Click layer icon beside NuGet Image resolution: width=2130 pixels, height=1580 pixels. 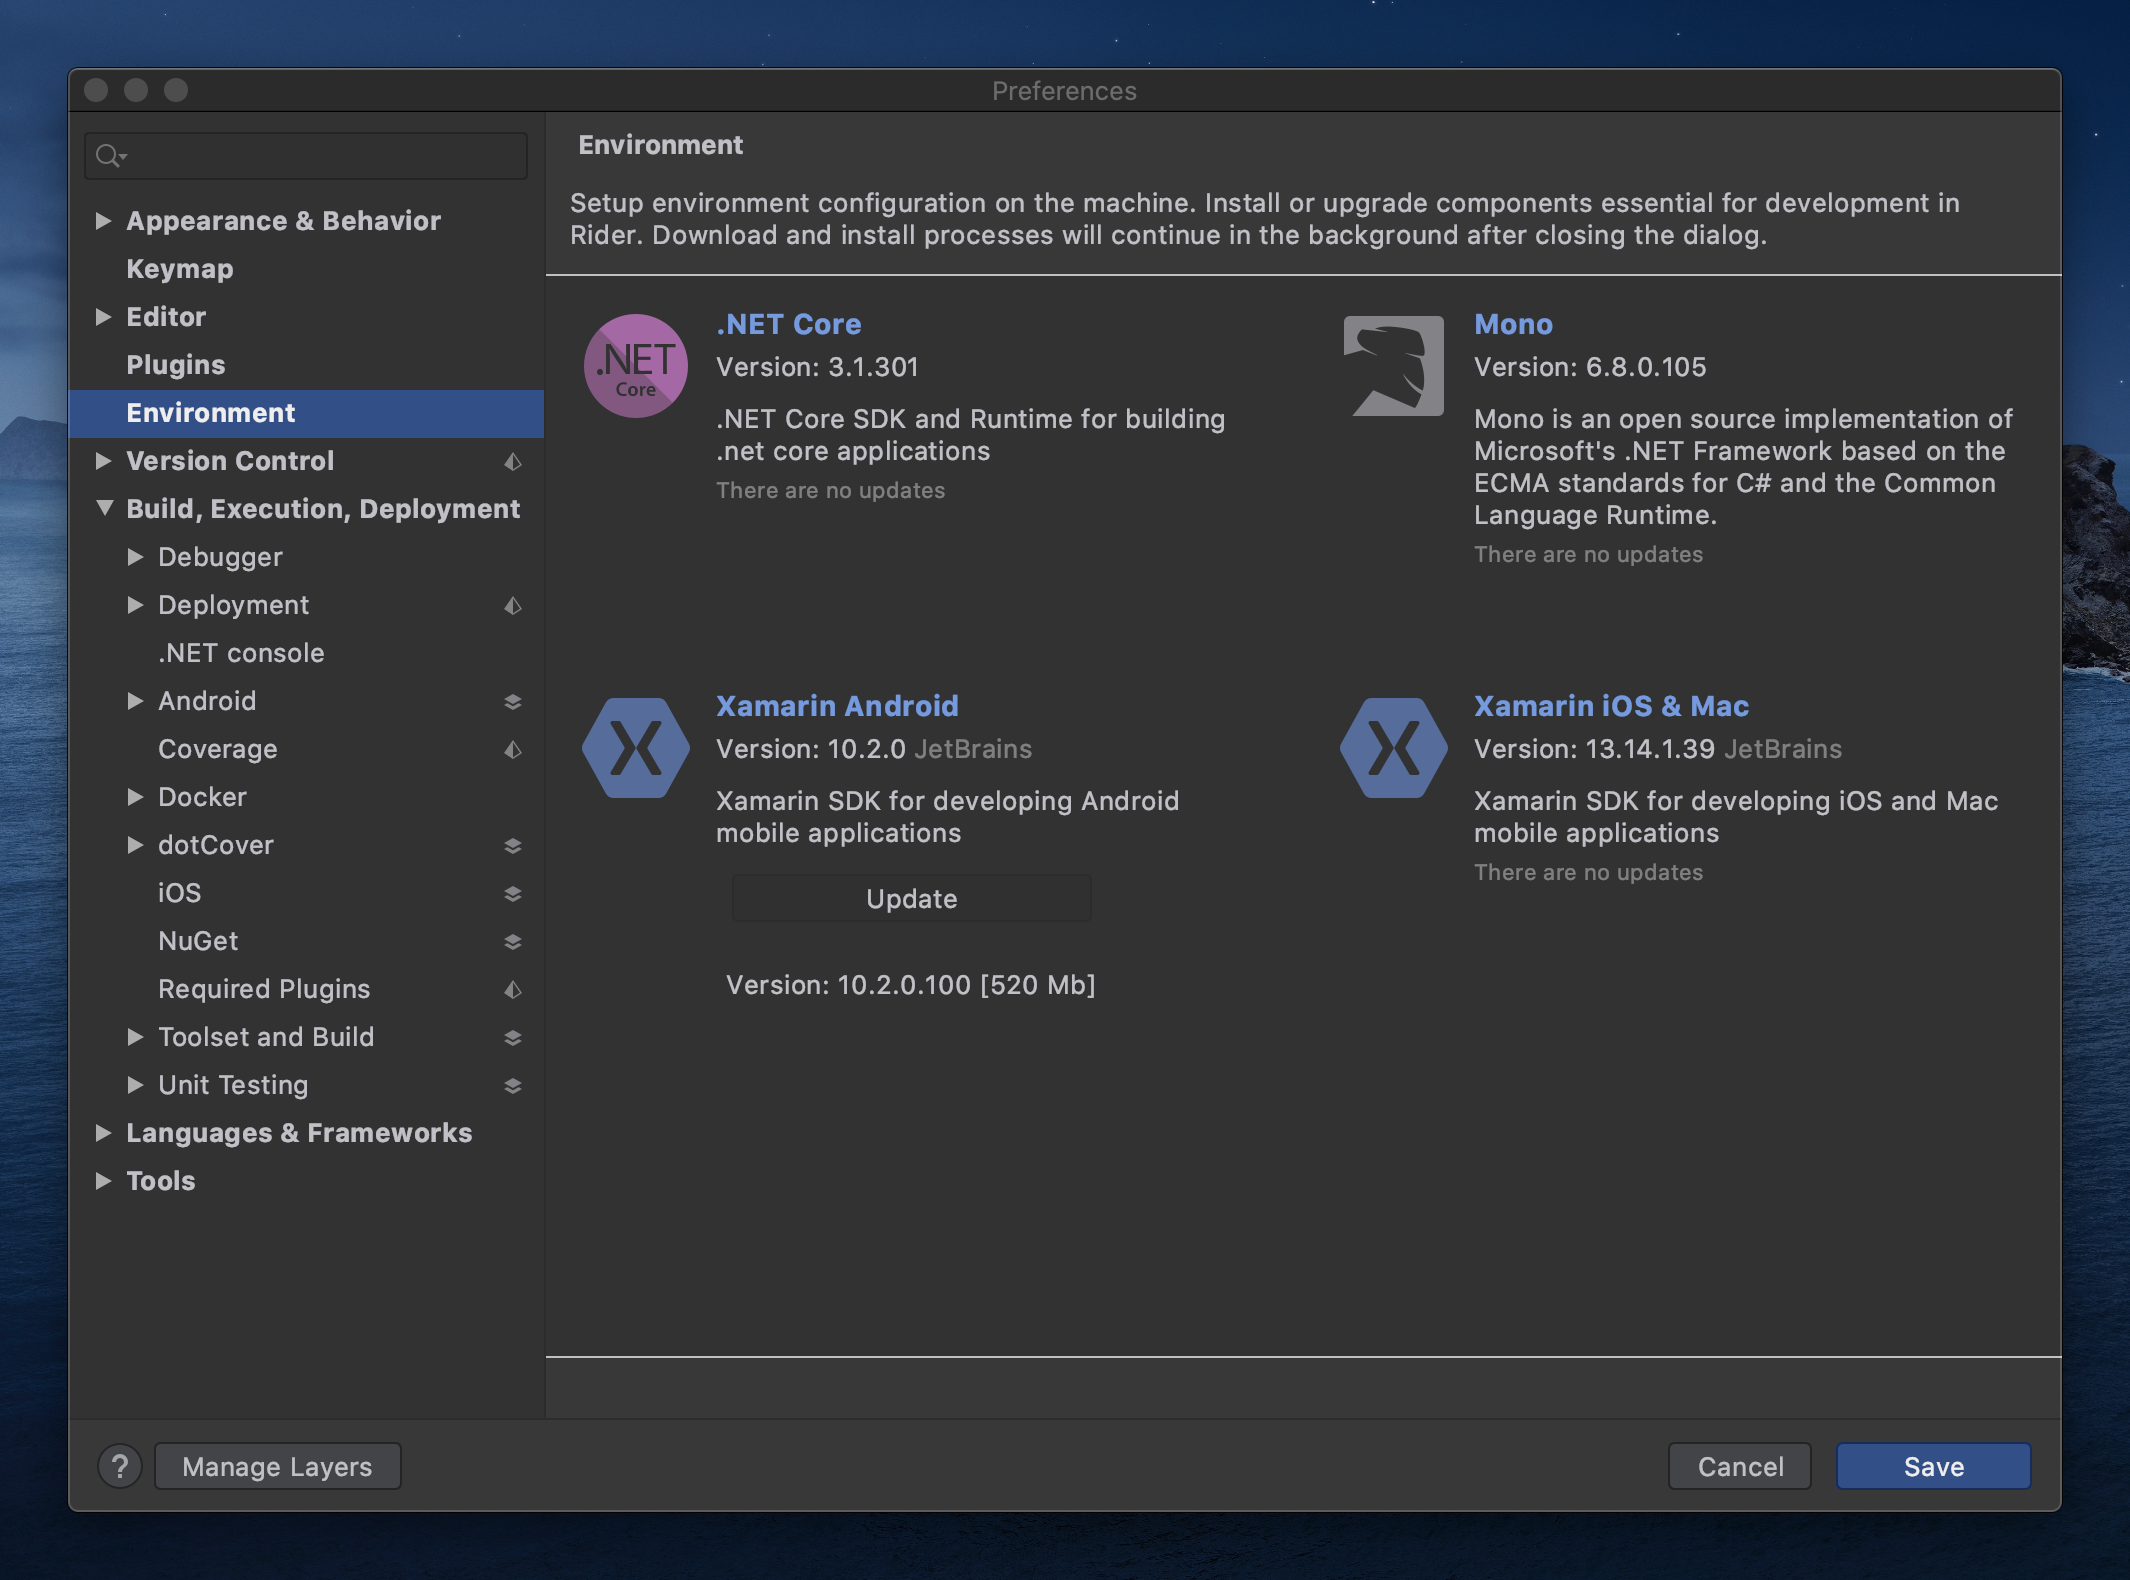click(513, 941)
